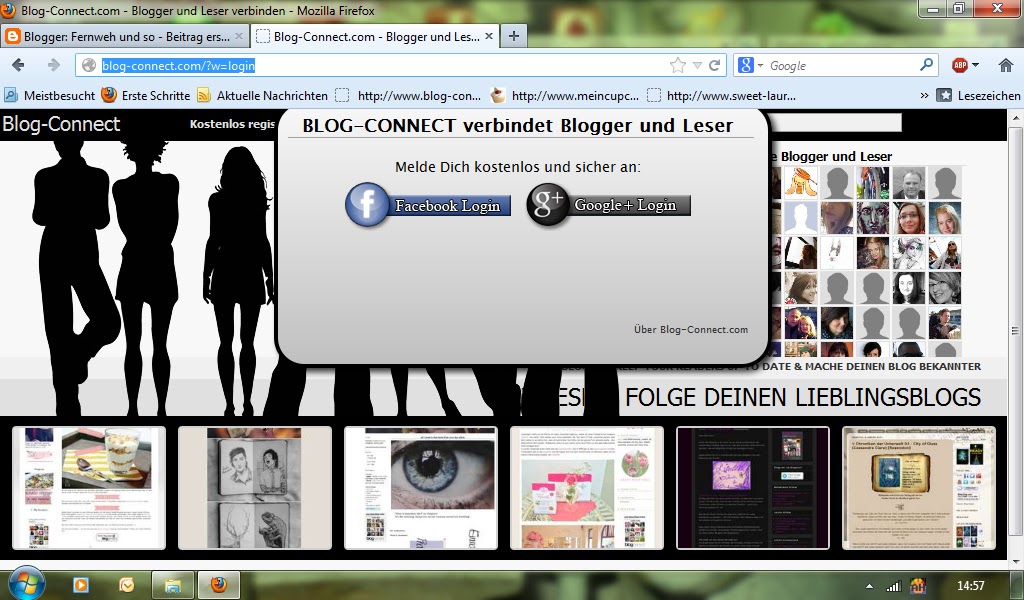
Task: Open the parchment book review blog thumbnail
Action: click(918, 488)
